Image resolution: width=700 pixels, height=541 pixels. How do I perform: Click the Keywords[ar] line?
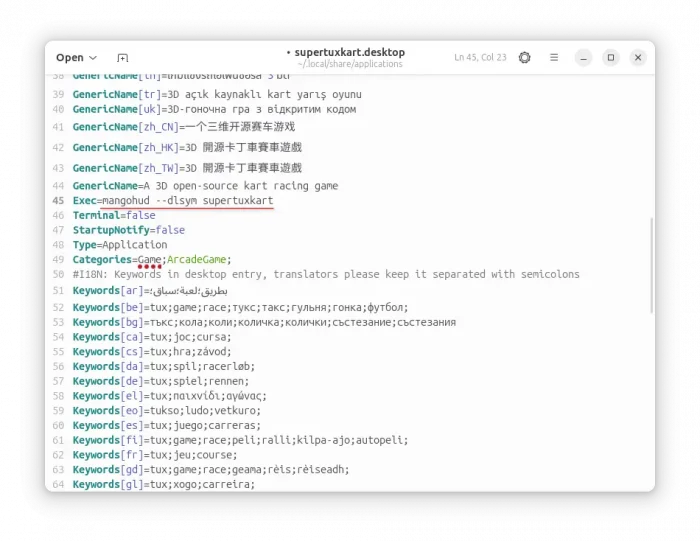click(150, 291)
